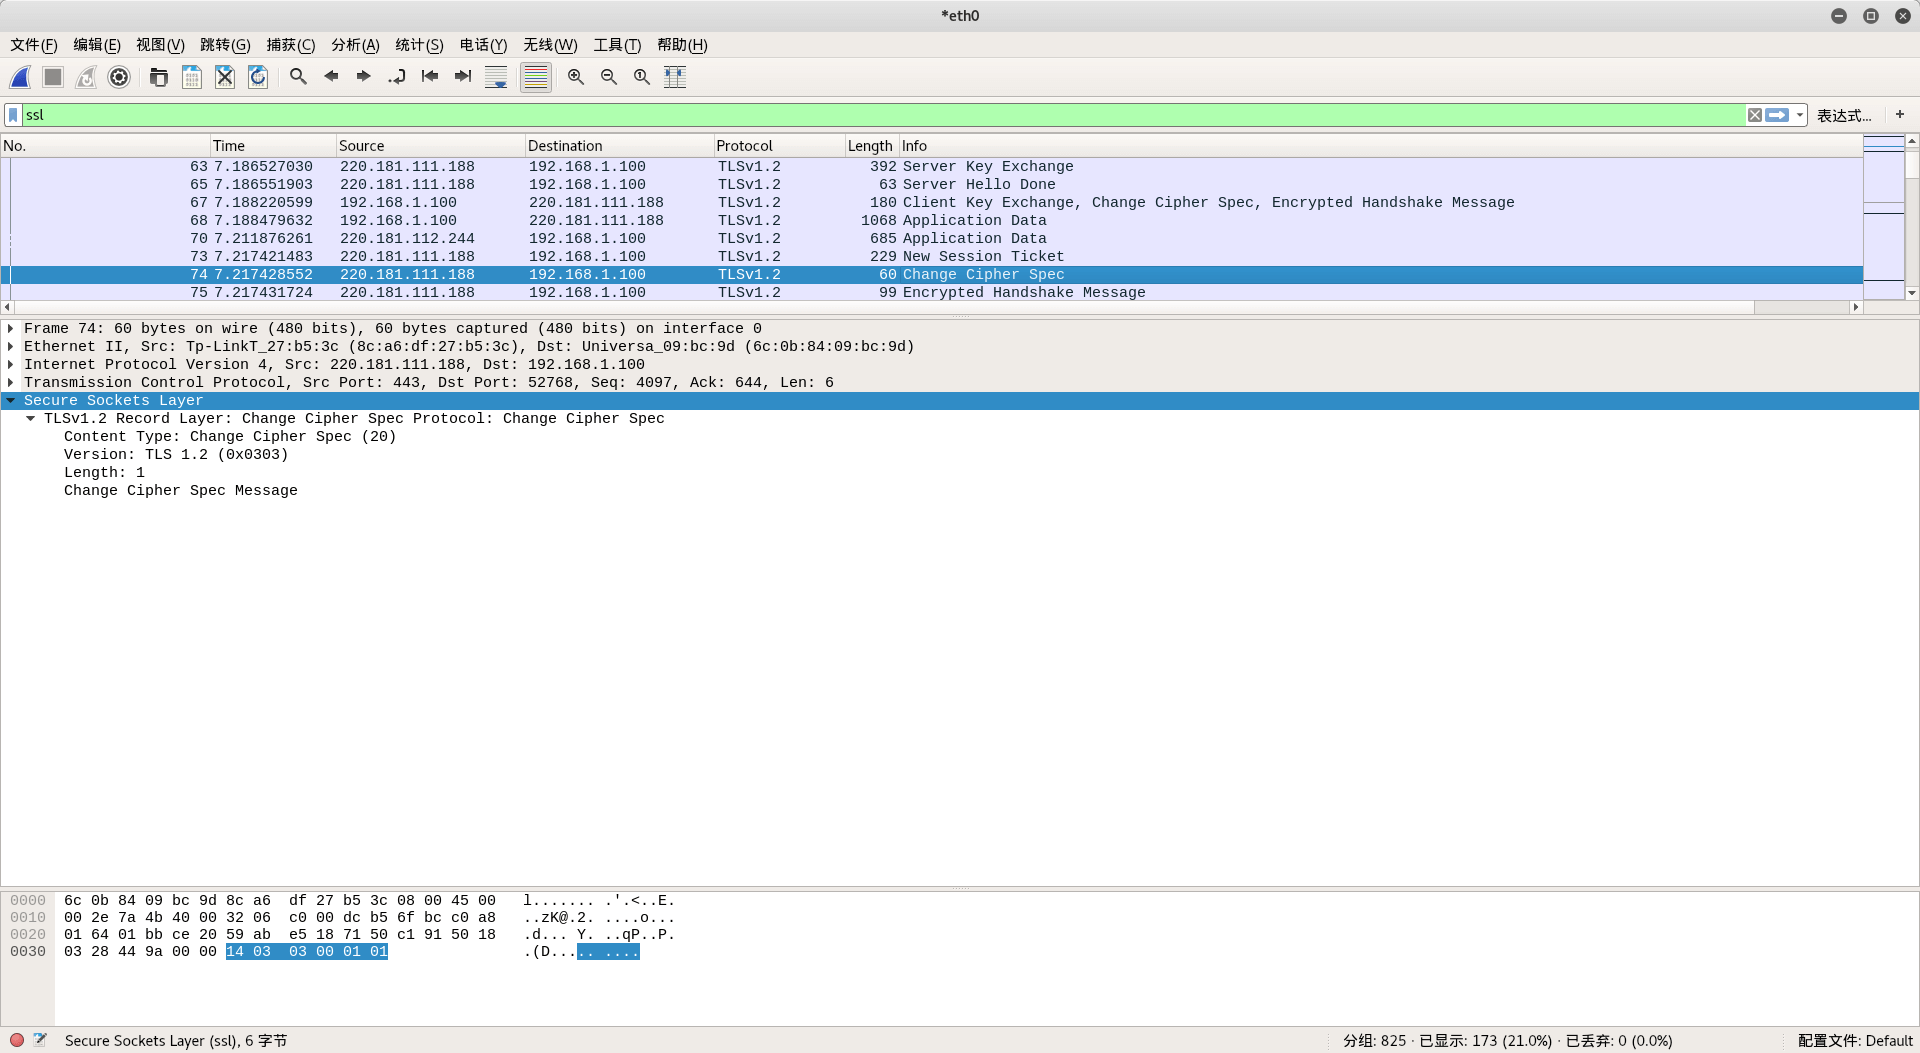Open capture options gear icon

click(119, 77)
